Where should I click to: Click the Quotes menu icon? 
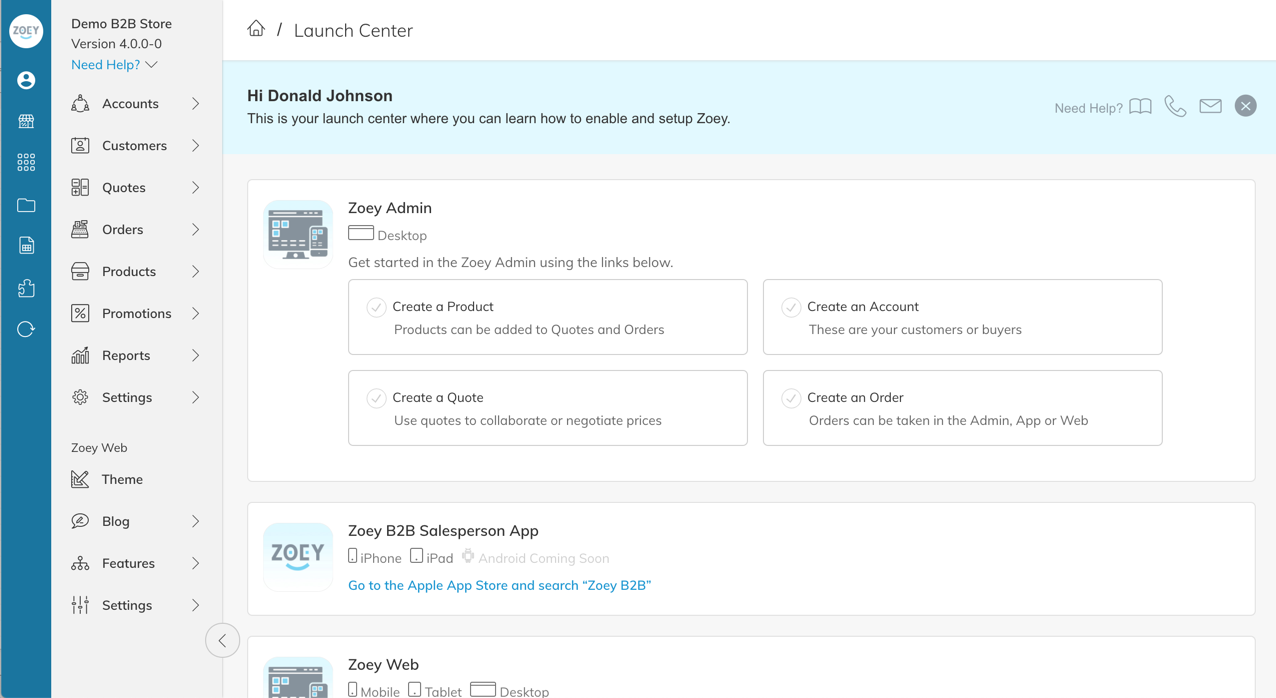point(80,187)
